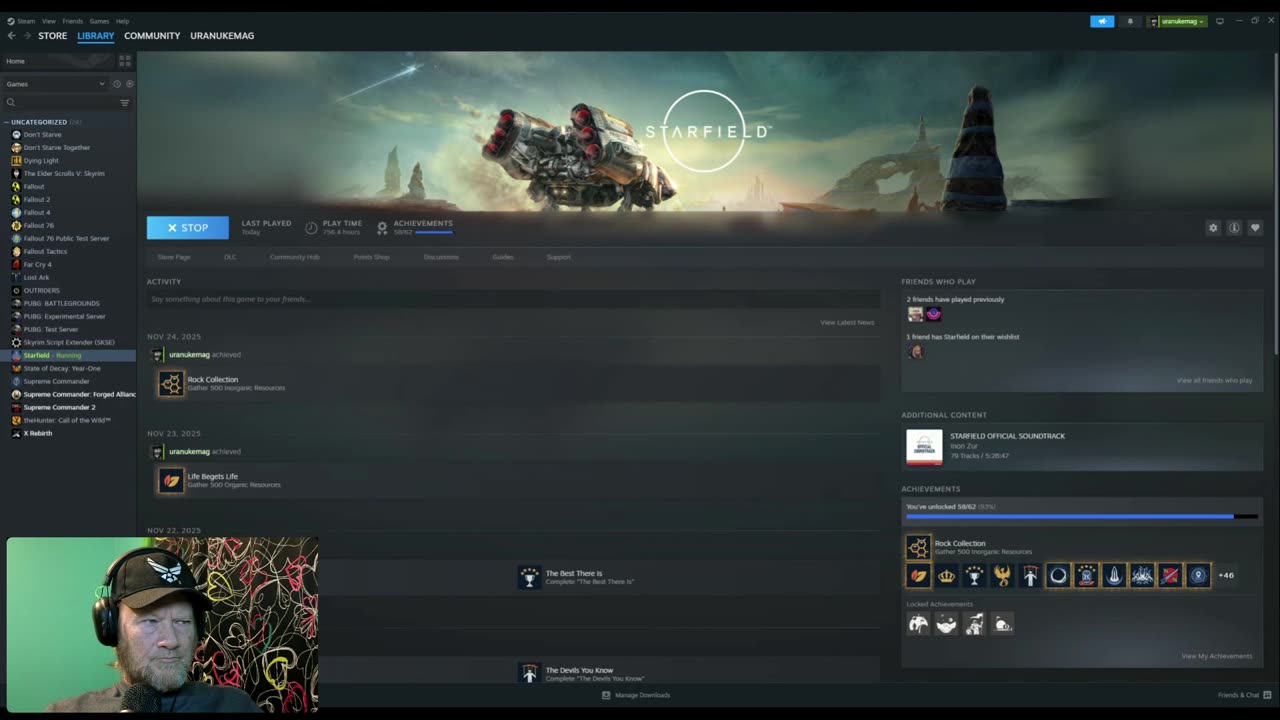The width and height of the screenshot is (1280, 720).
Task: Toggle the Starfield favorite heart icon
Action: 1255,228
